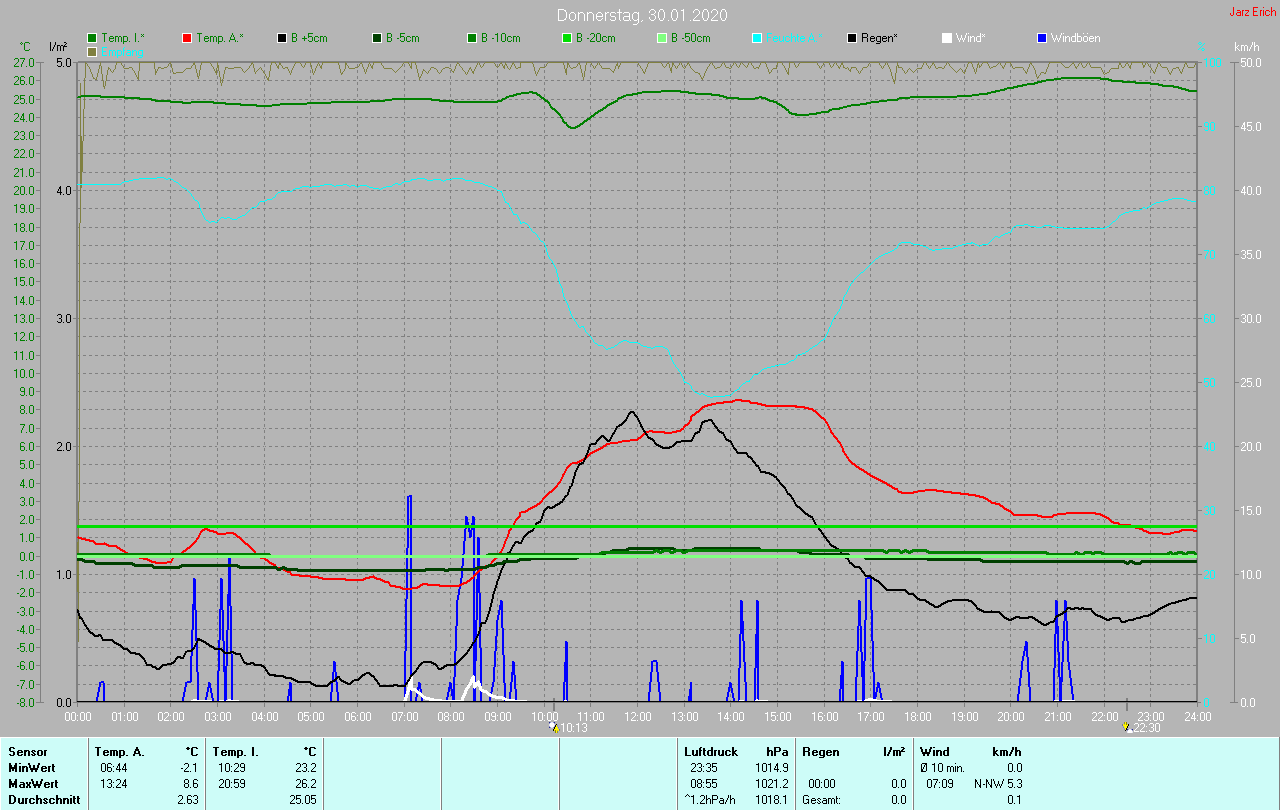Click the light green B -50cm square

662,38
